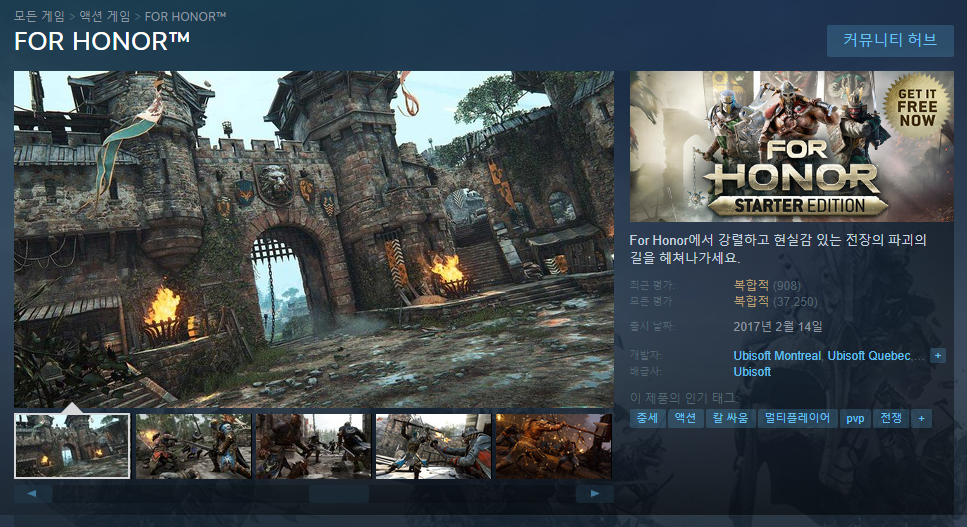Select the fourth thumbnail with snowy battle
This screenshot has width=967, height=527.
point(434,446)
